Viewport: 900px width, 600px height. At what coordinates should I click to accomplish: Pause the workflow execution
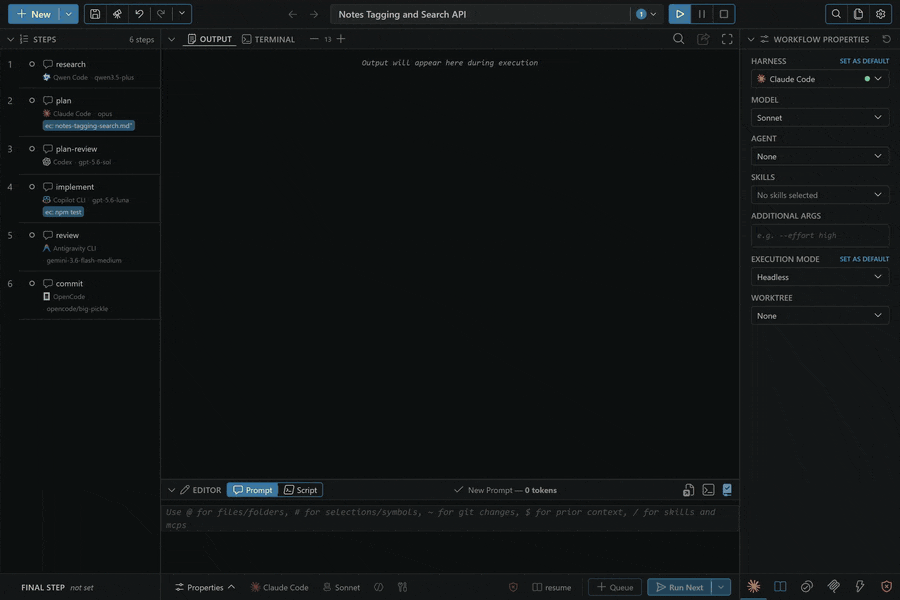(x=701, y=14)
